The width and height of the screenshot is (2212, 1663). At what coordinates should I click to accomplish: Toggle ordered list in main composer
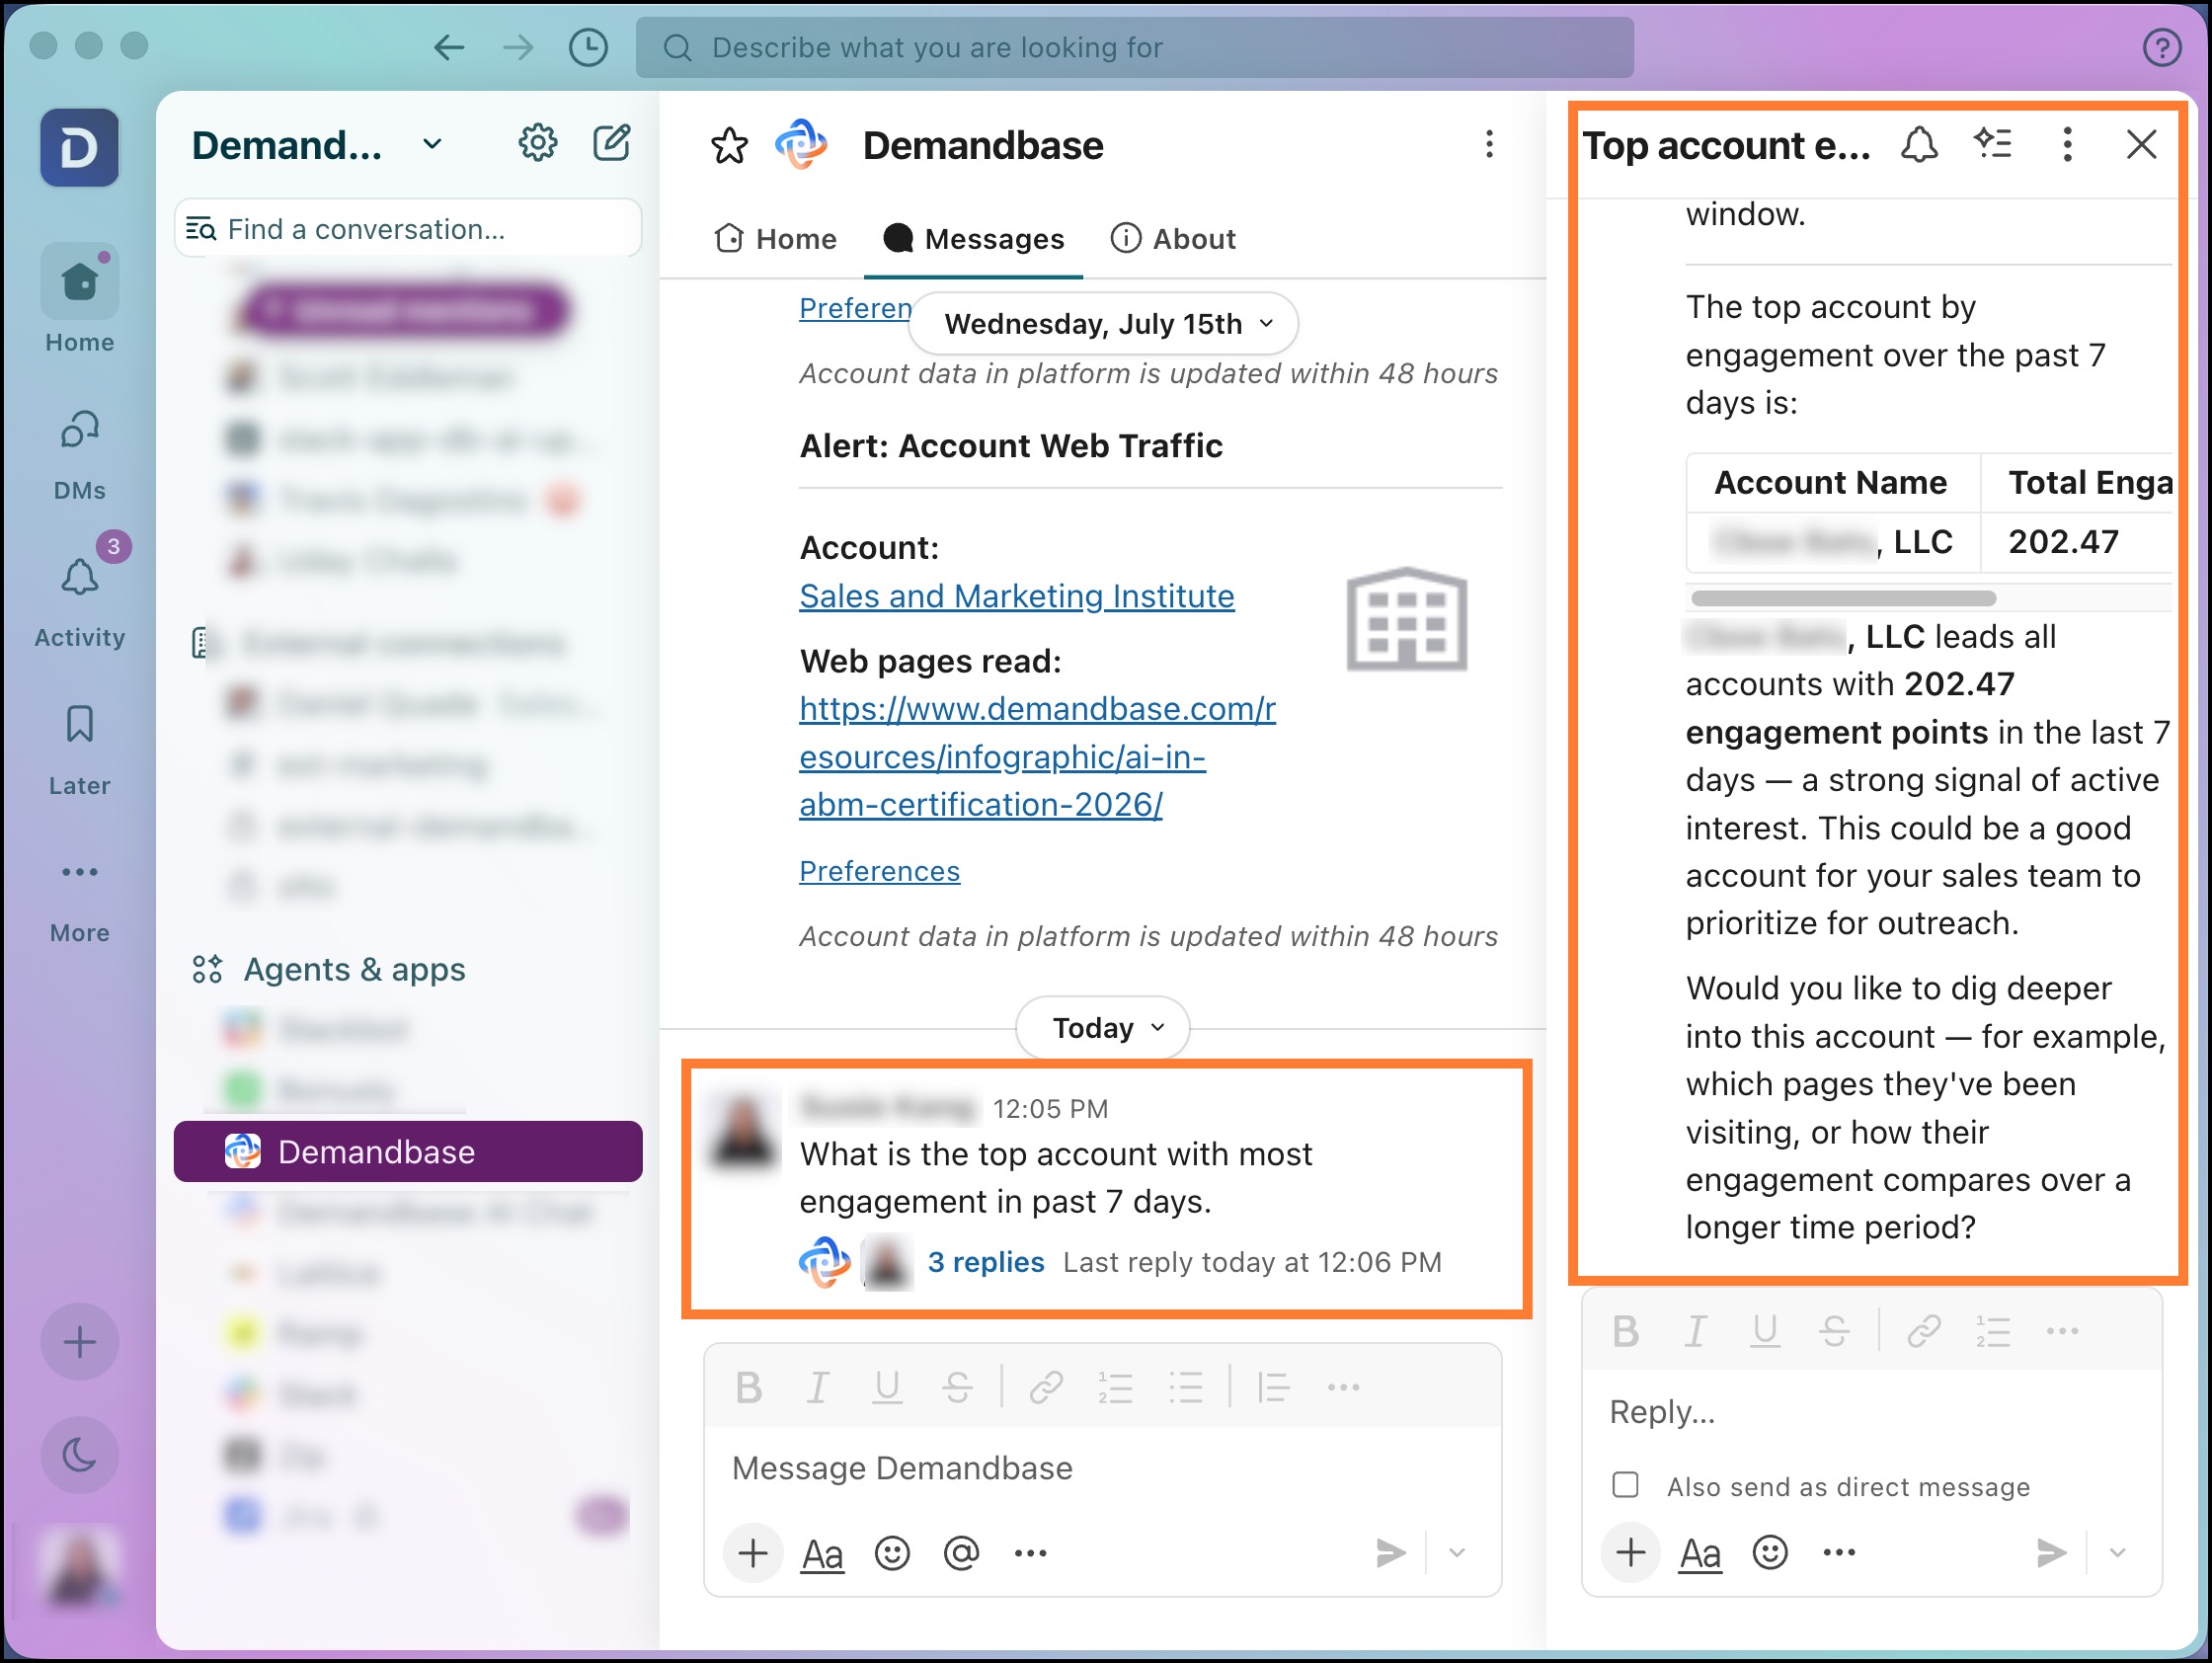[x=1115, y=1387]
